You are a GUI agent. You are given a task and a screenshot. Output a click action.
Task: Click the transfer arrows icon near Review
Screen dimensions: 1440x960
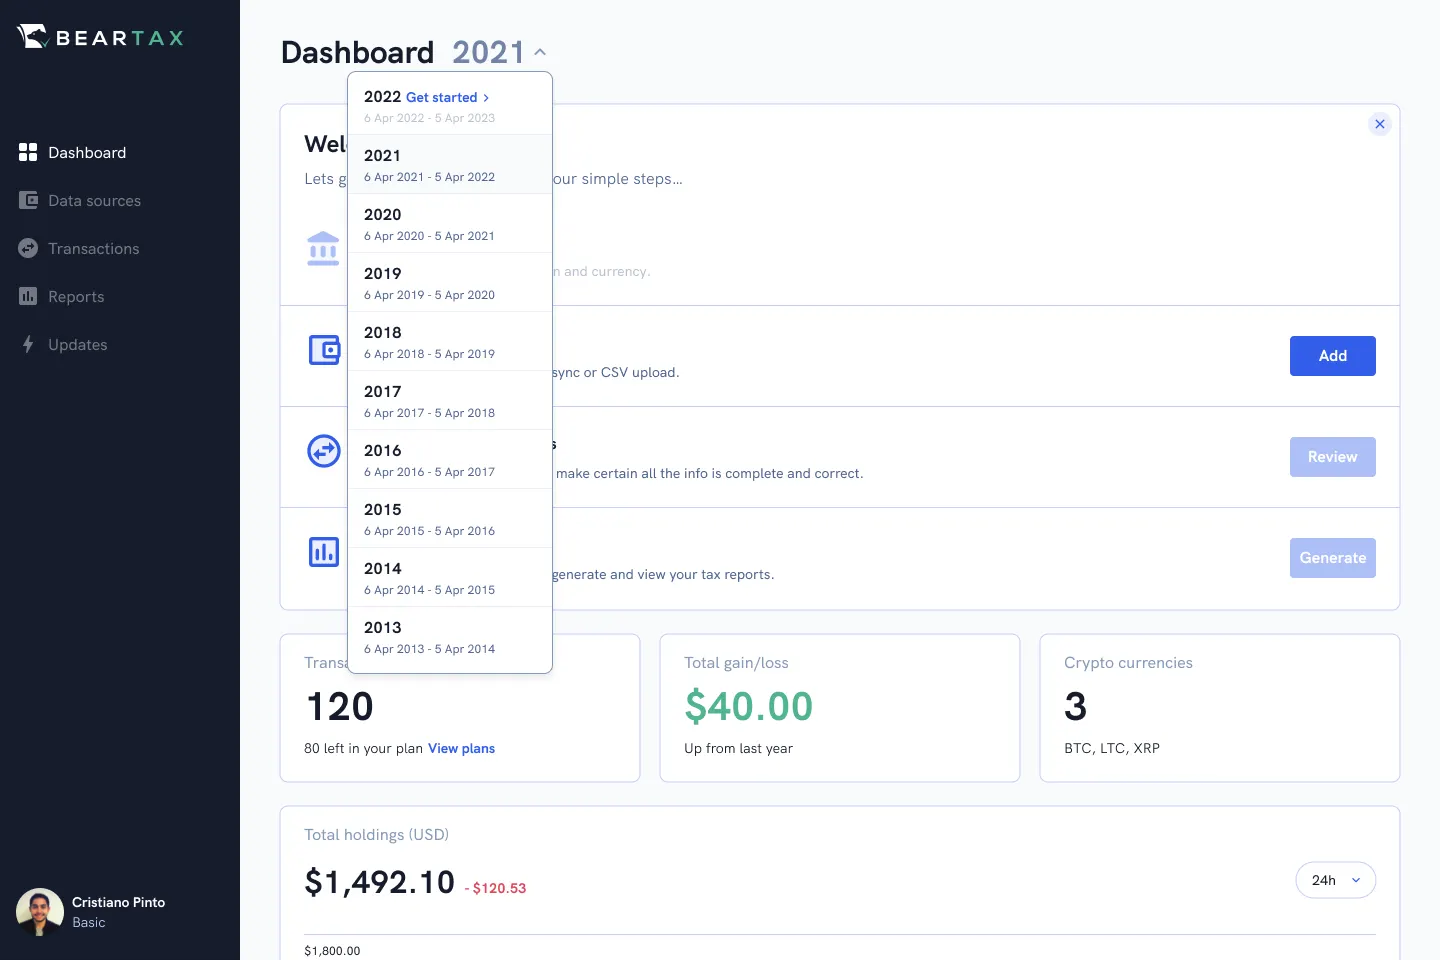(323, 451)
